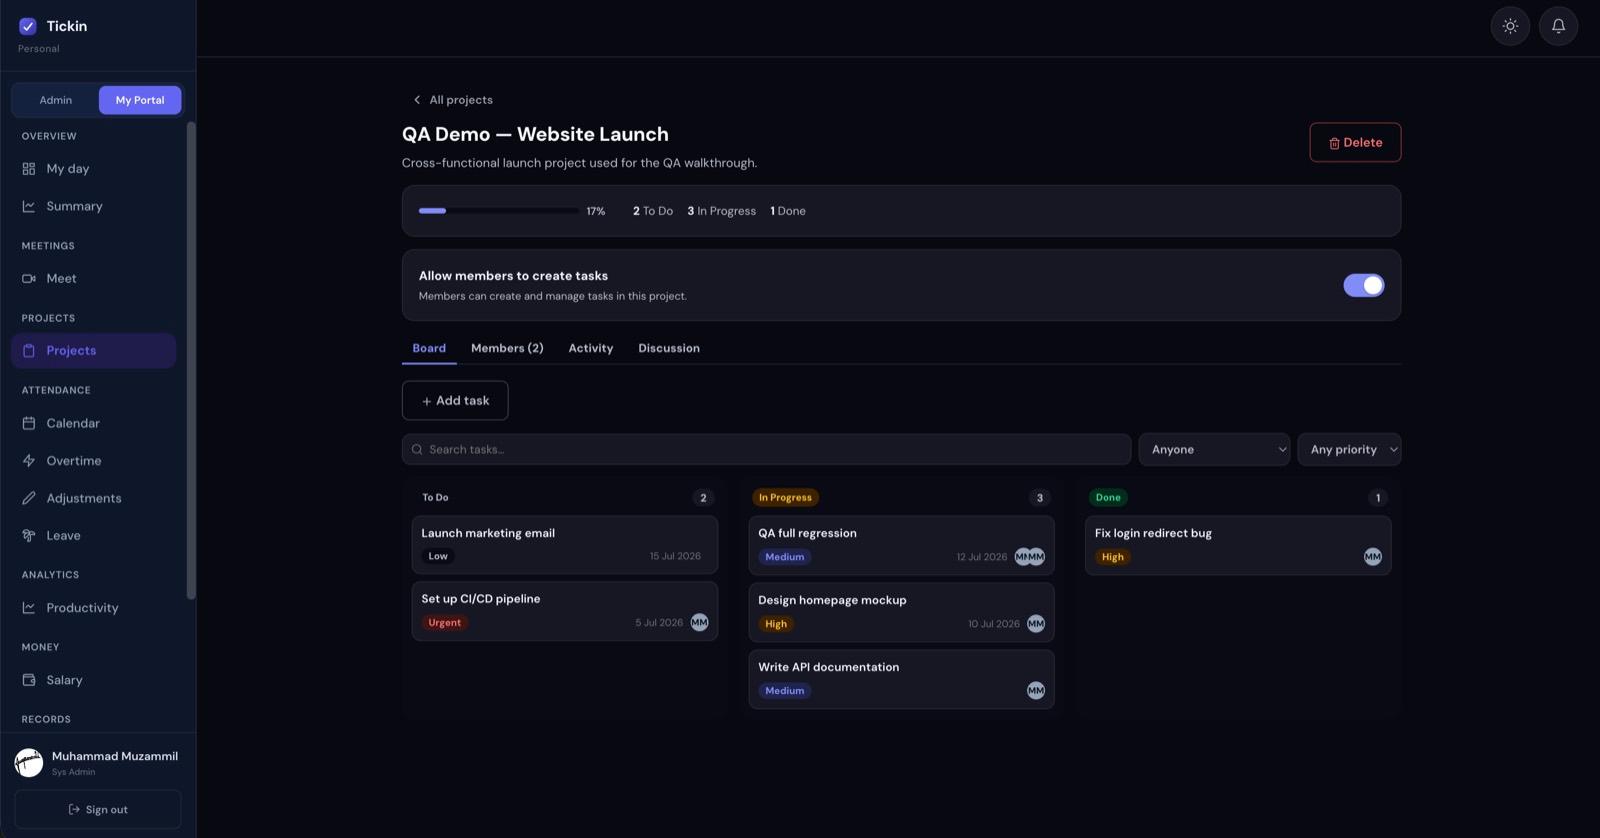Click the Search tasks field

[766, 450]
